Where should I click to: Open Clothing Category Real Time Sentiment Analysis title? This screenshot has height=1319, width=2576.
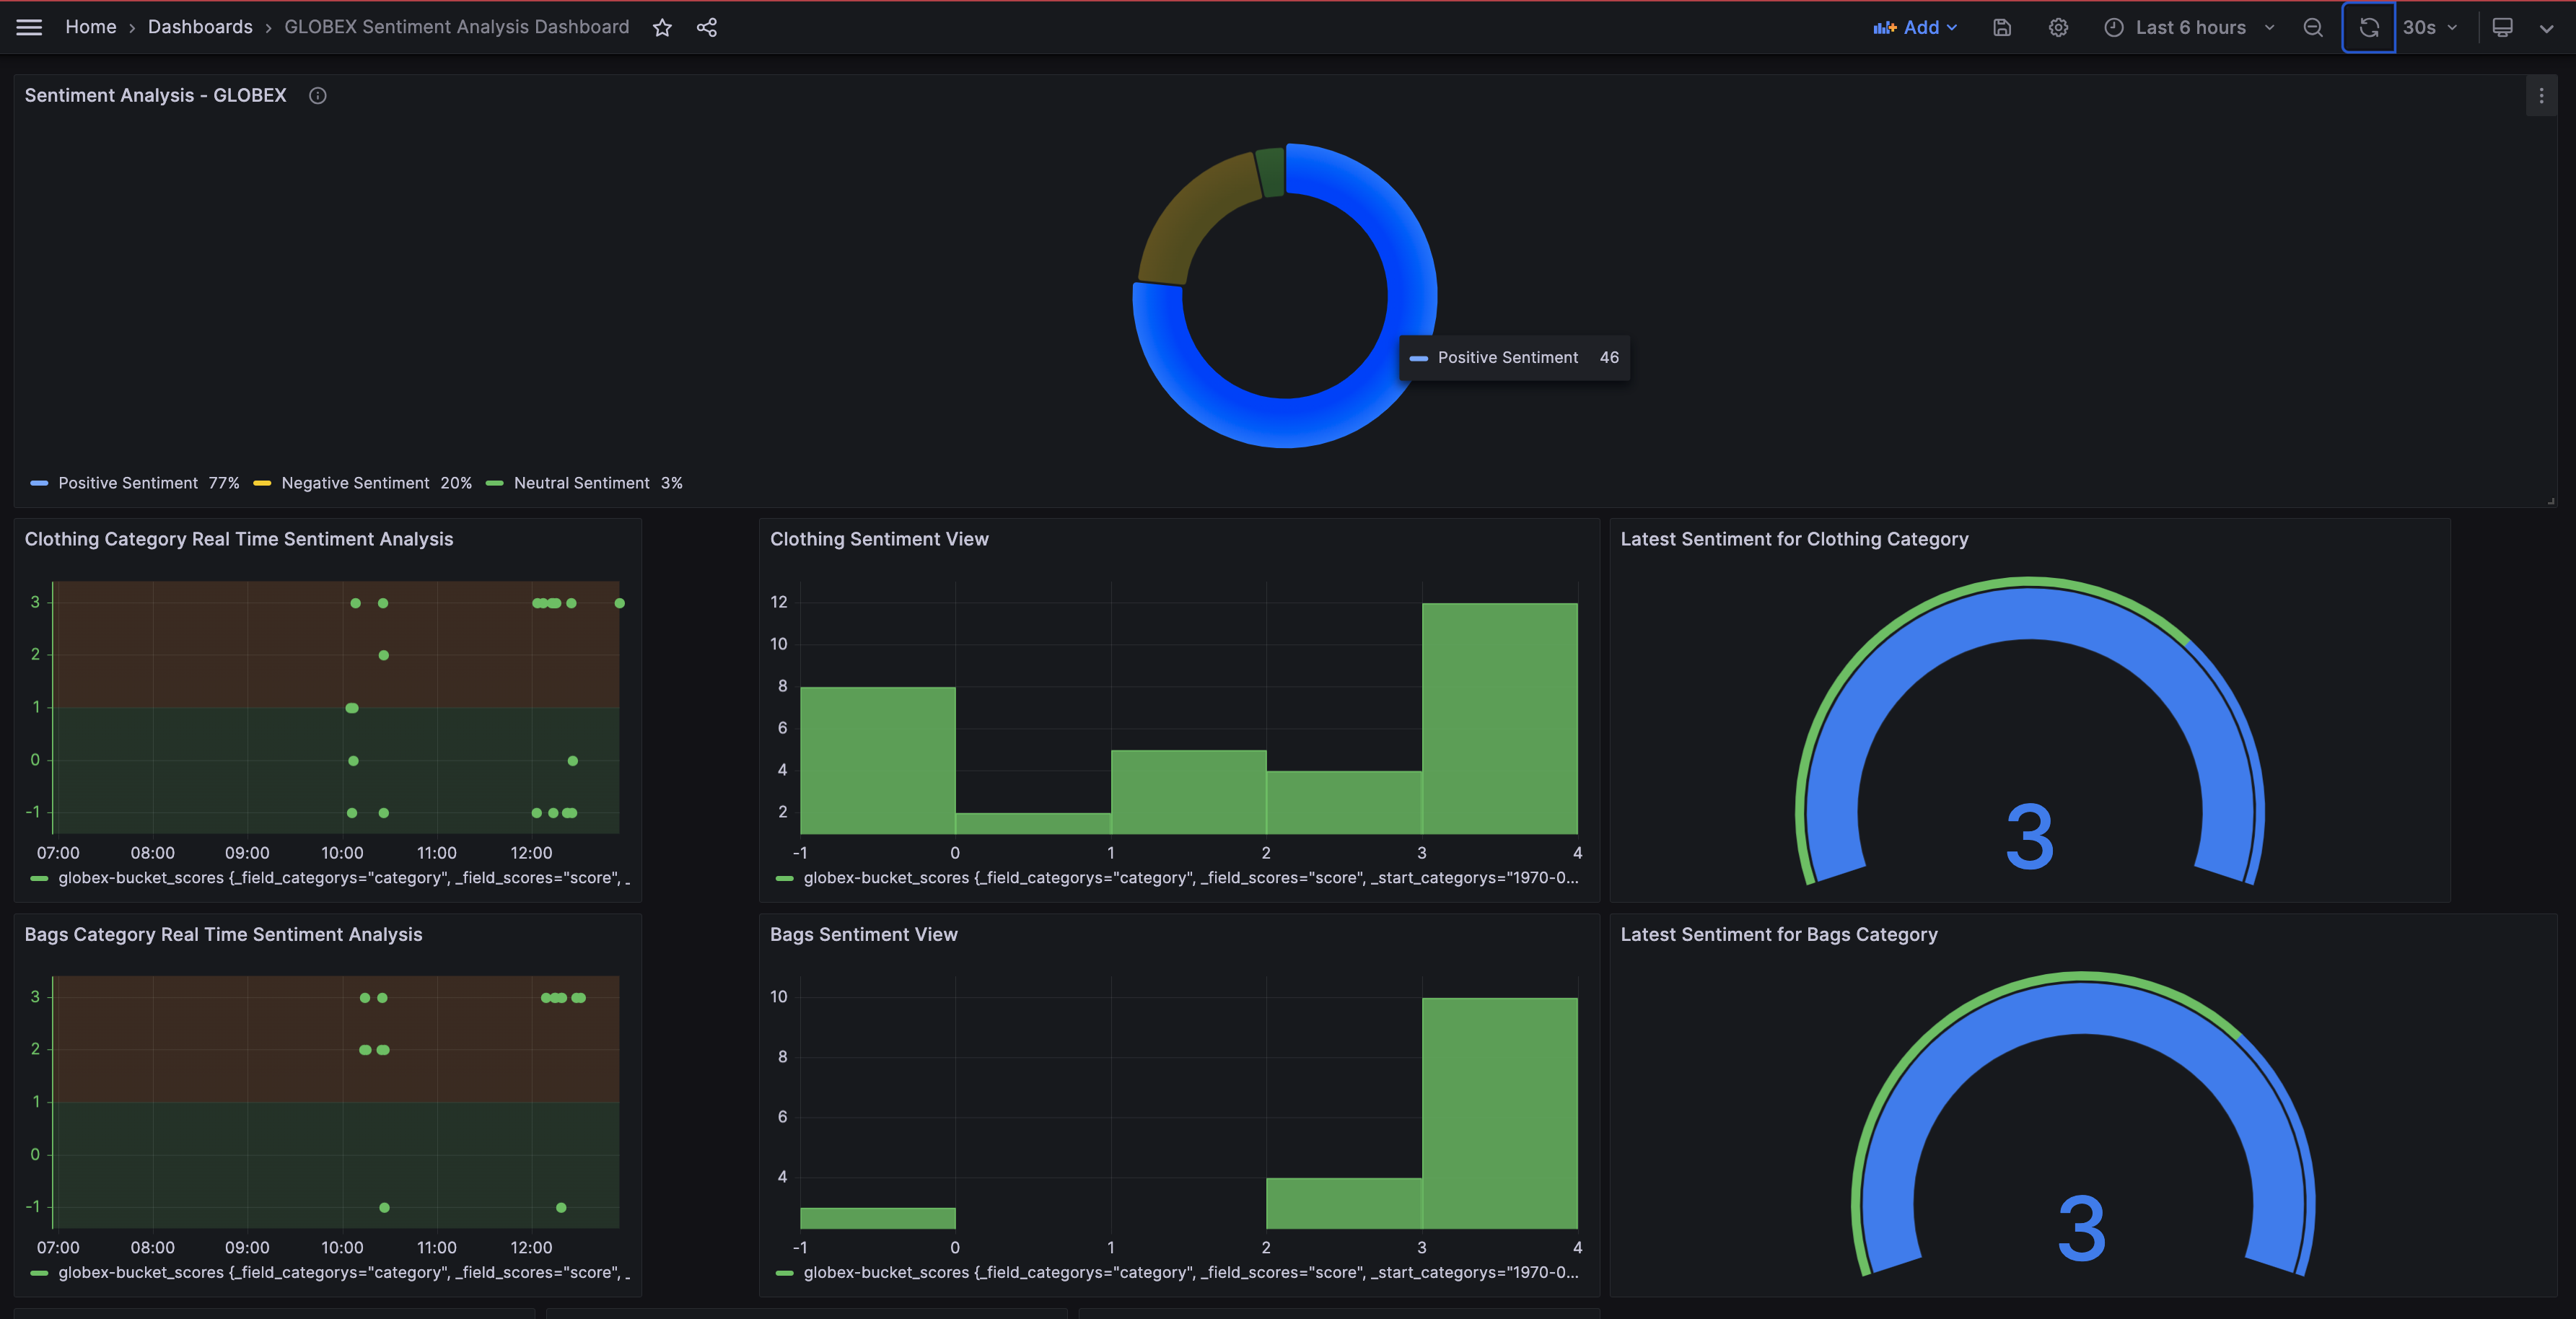tap(239, 539)
